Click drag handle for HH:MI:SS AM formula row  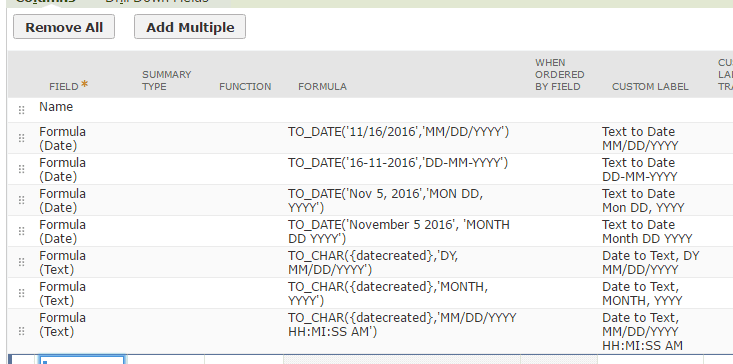[x=22, y=331]
